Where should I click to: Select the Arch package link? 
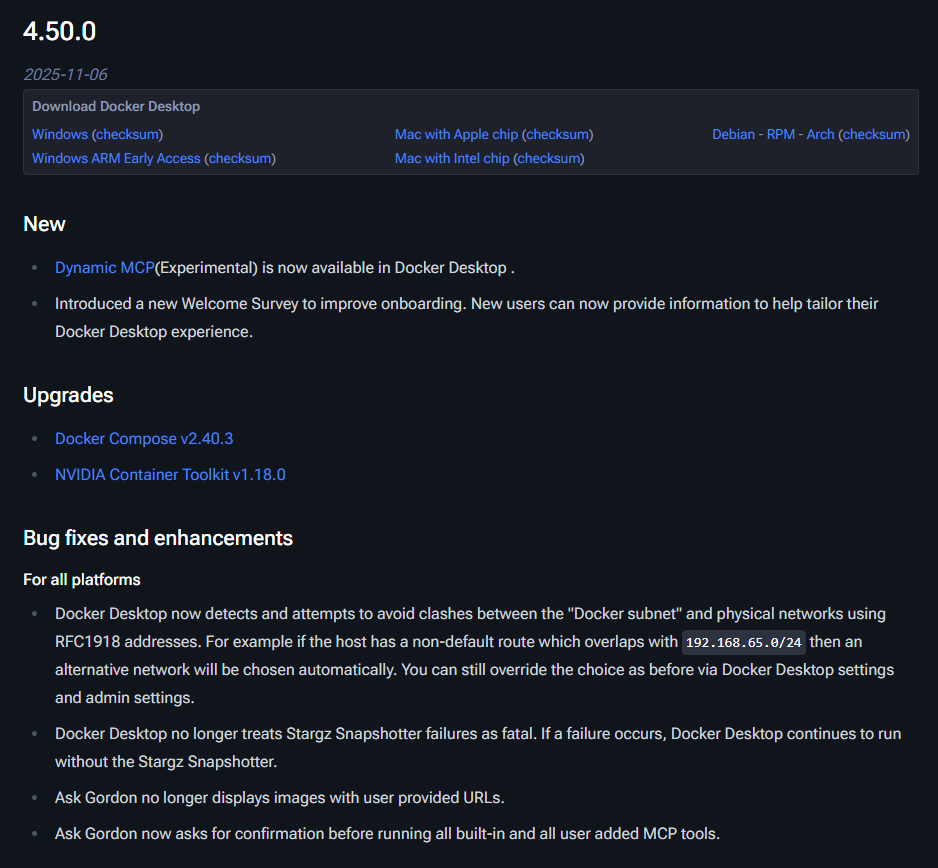coord(820,134)
